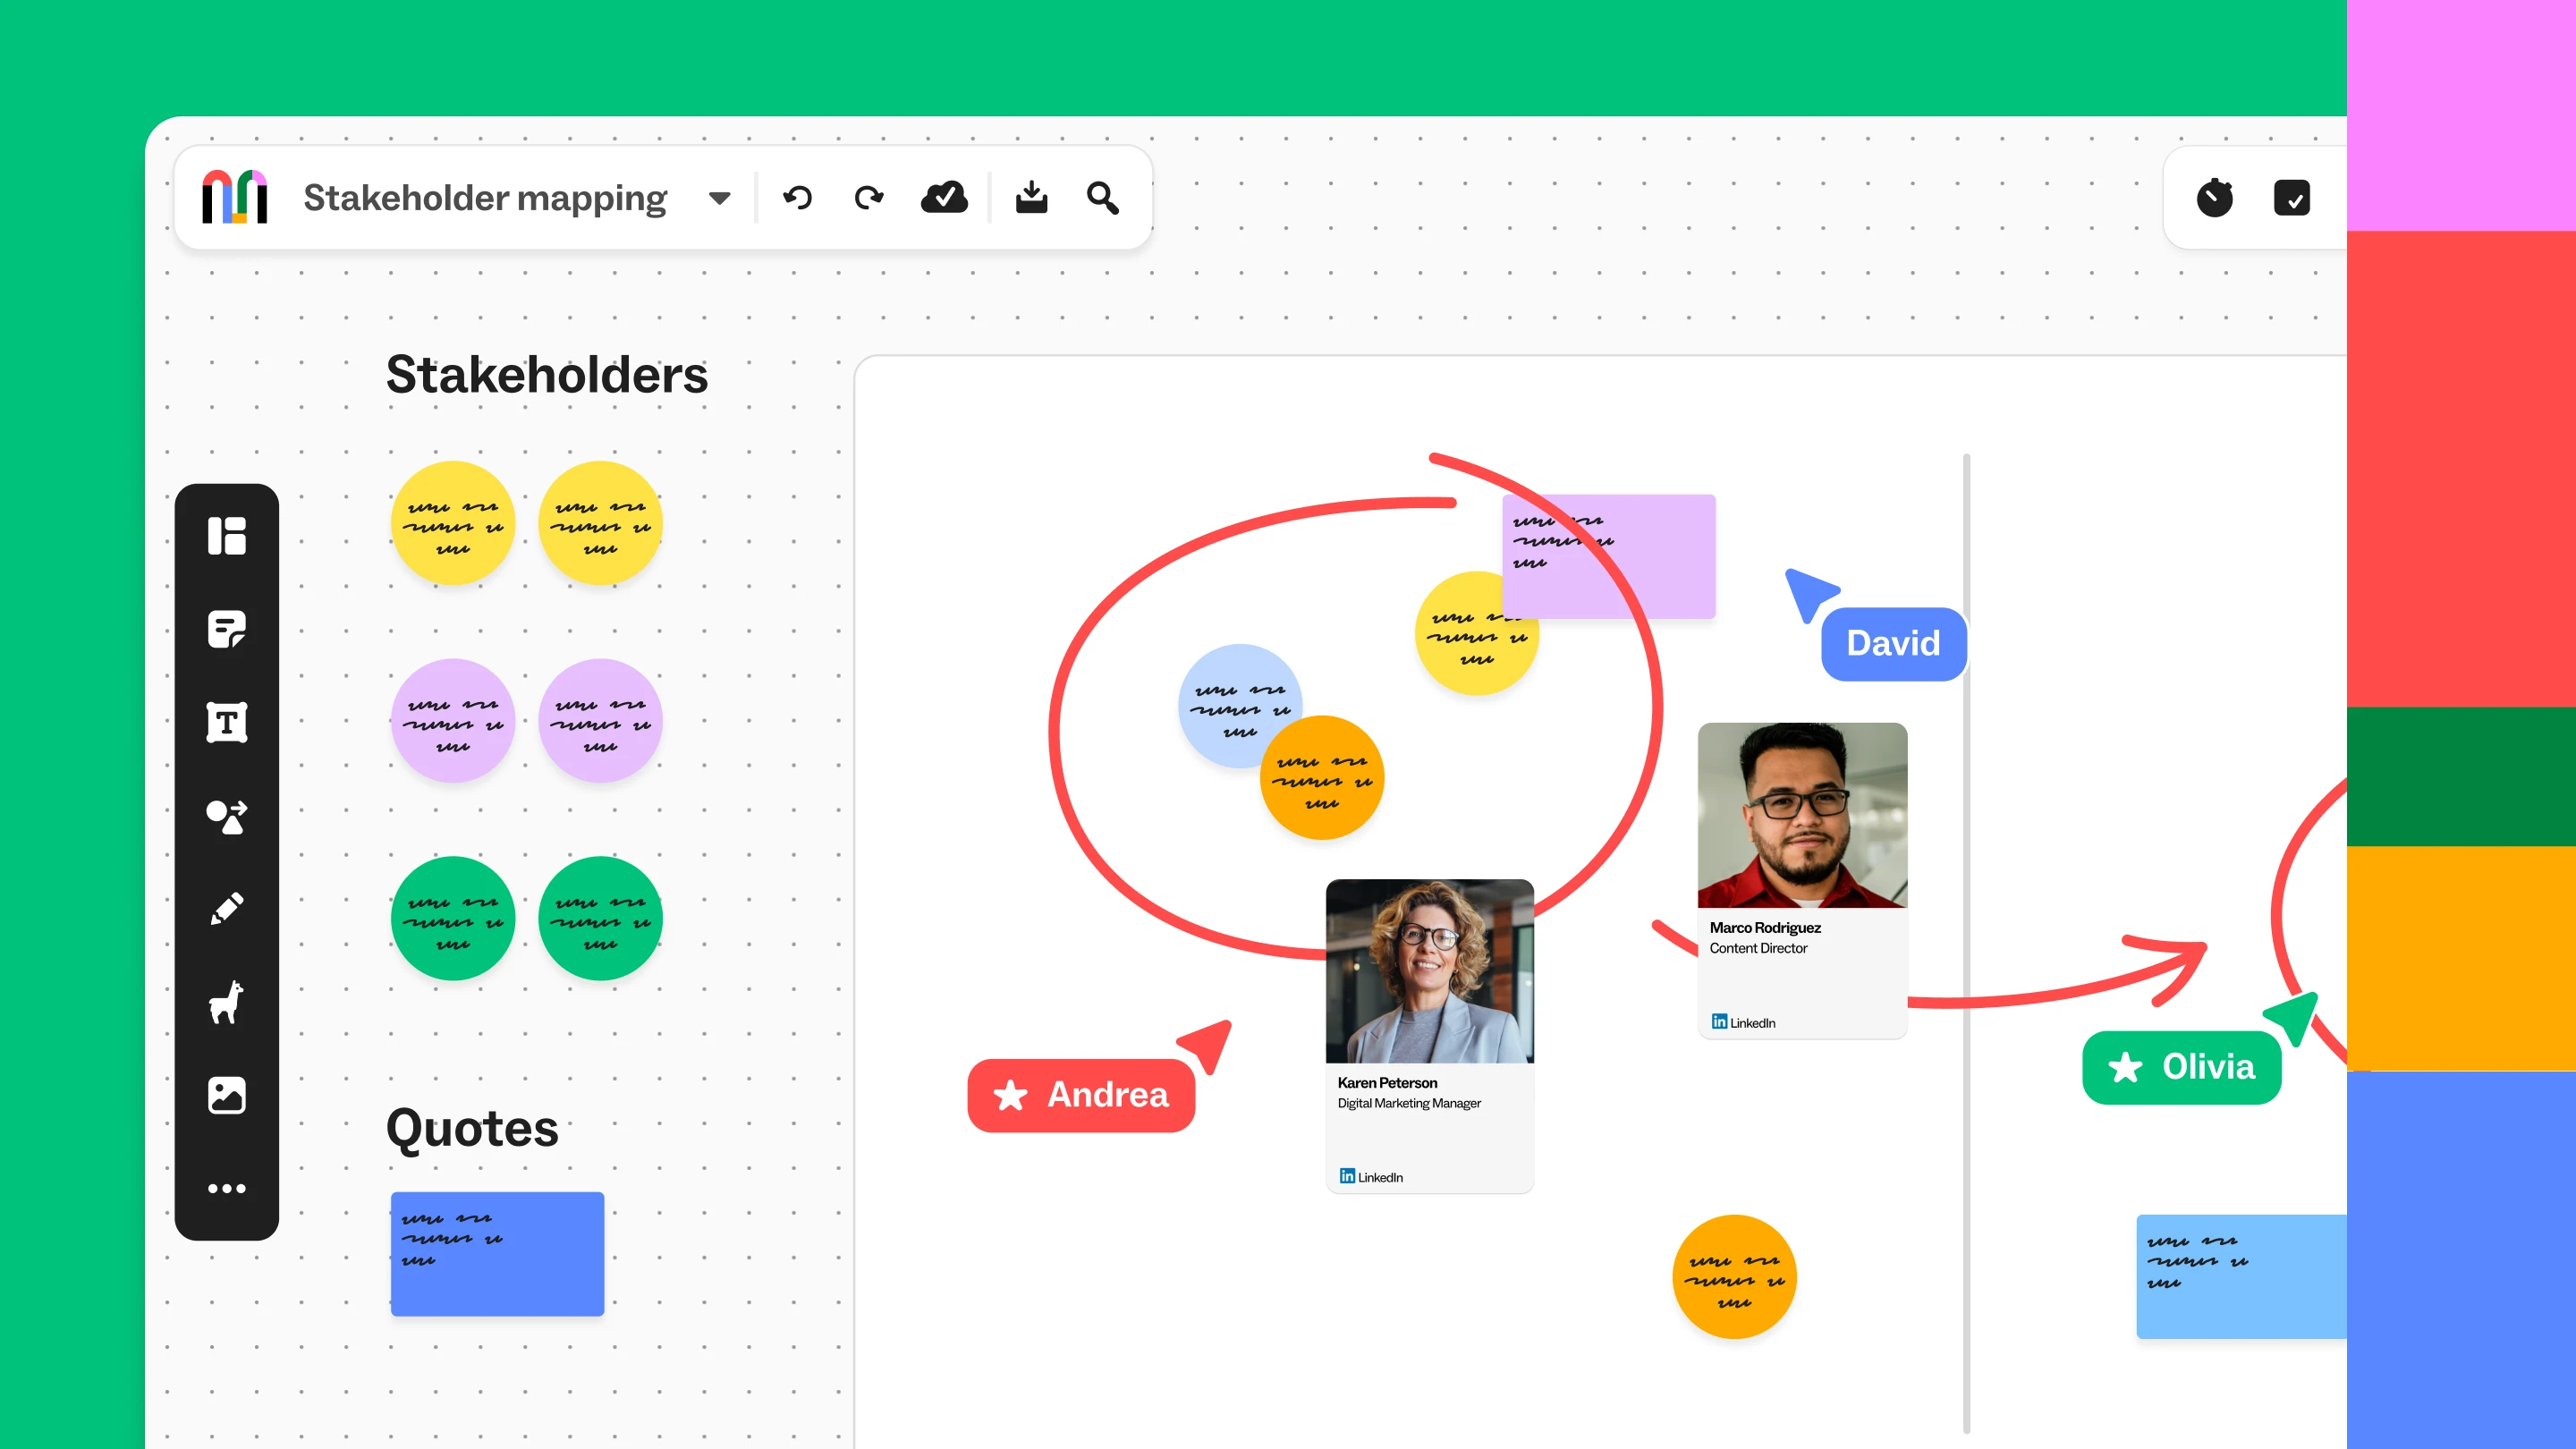This screenshot has height=1449, width=2576.
Task: Click the Andrea collaborator cursor label
Action: pos(1081,1095)
